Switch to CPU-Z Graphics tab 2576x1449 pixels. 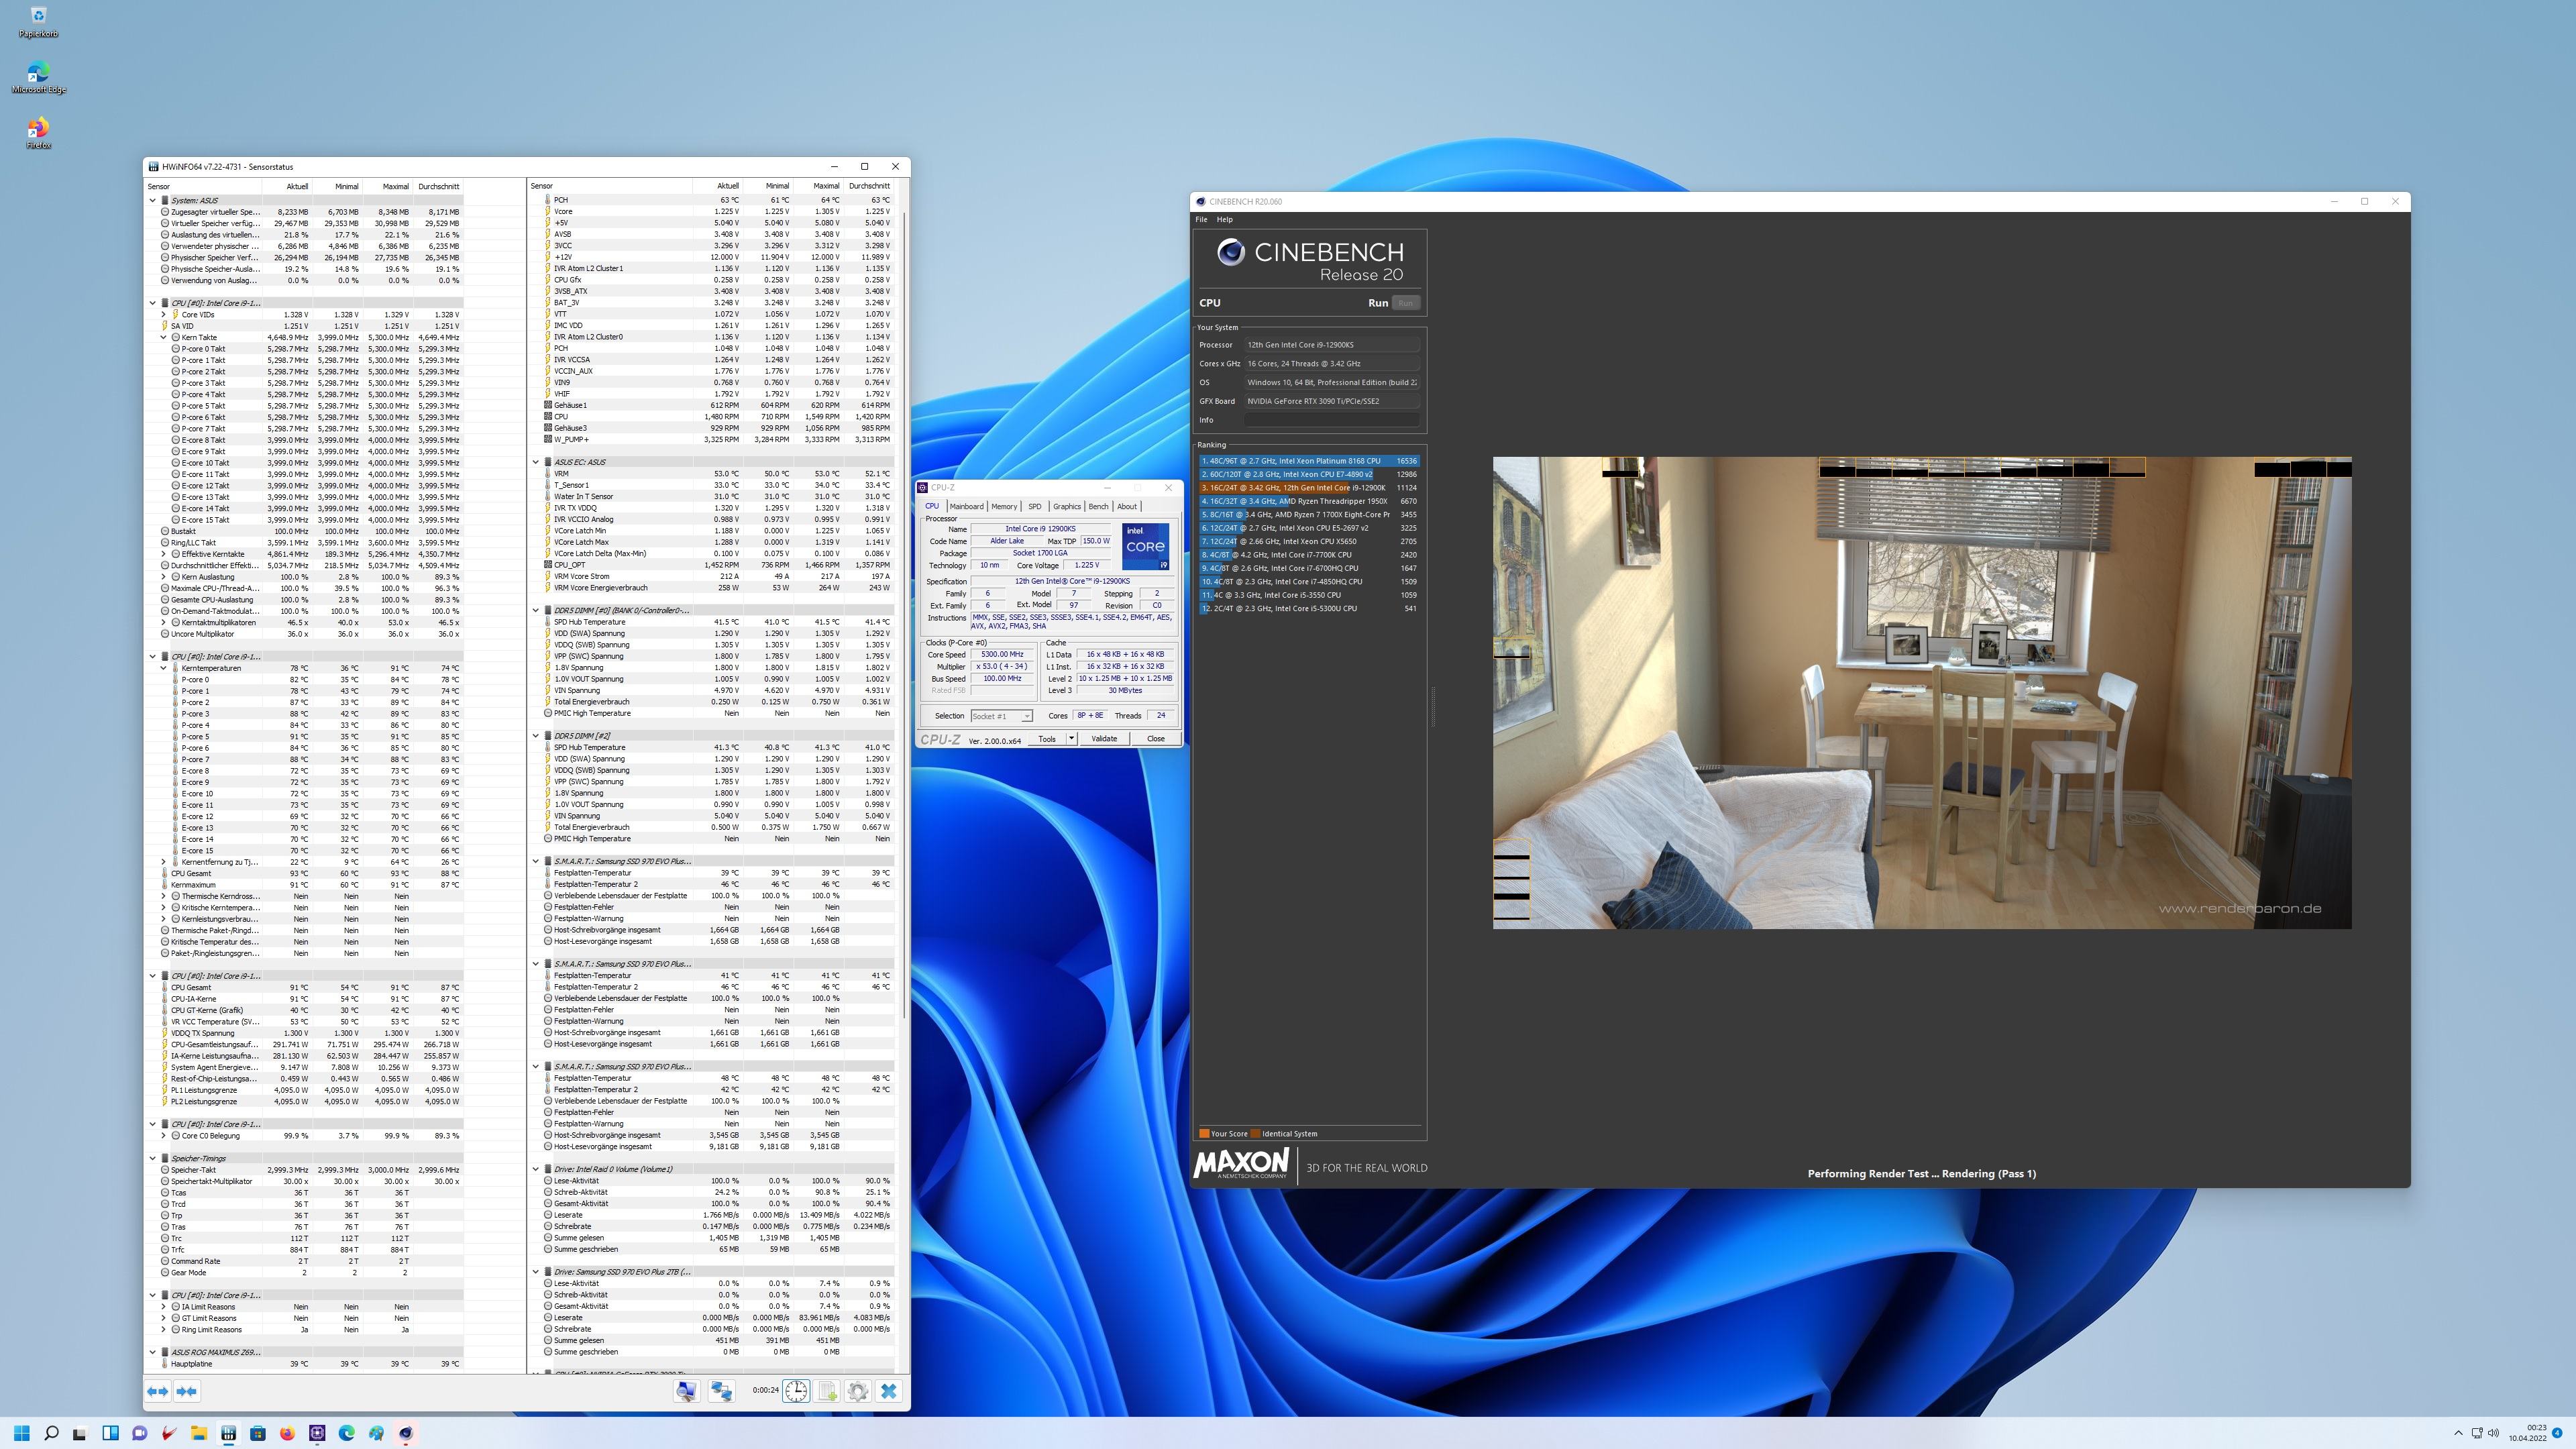point(1067,506)
